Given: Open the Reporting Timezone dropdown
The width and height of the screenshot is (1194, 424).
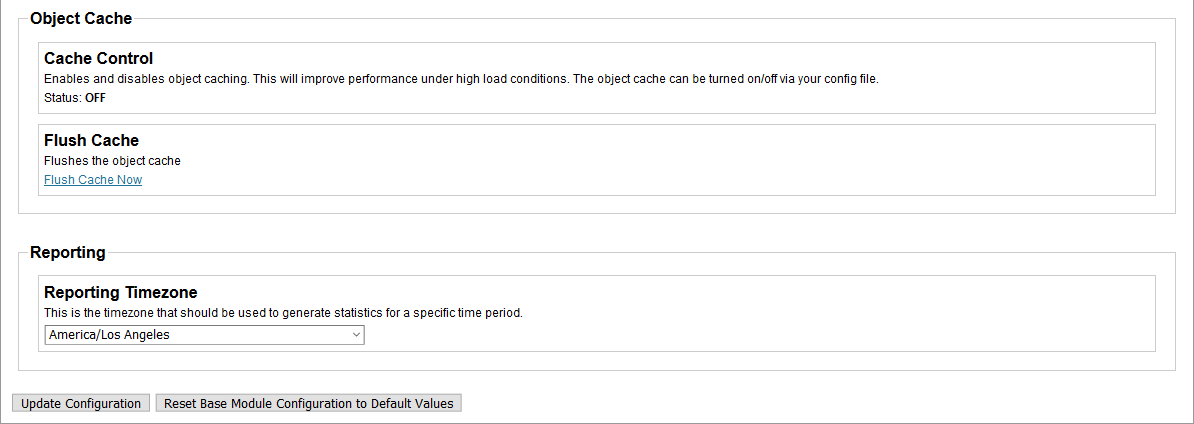Looking at the screenshot, I should tap(204, 335).
